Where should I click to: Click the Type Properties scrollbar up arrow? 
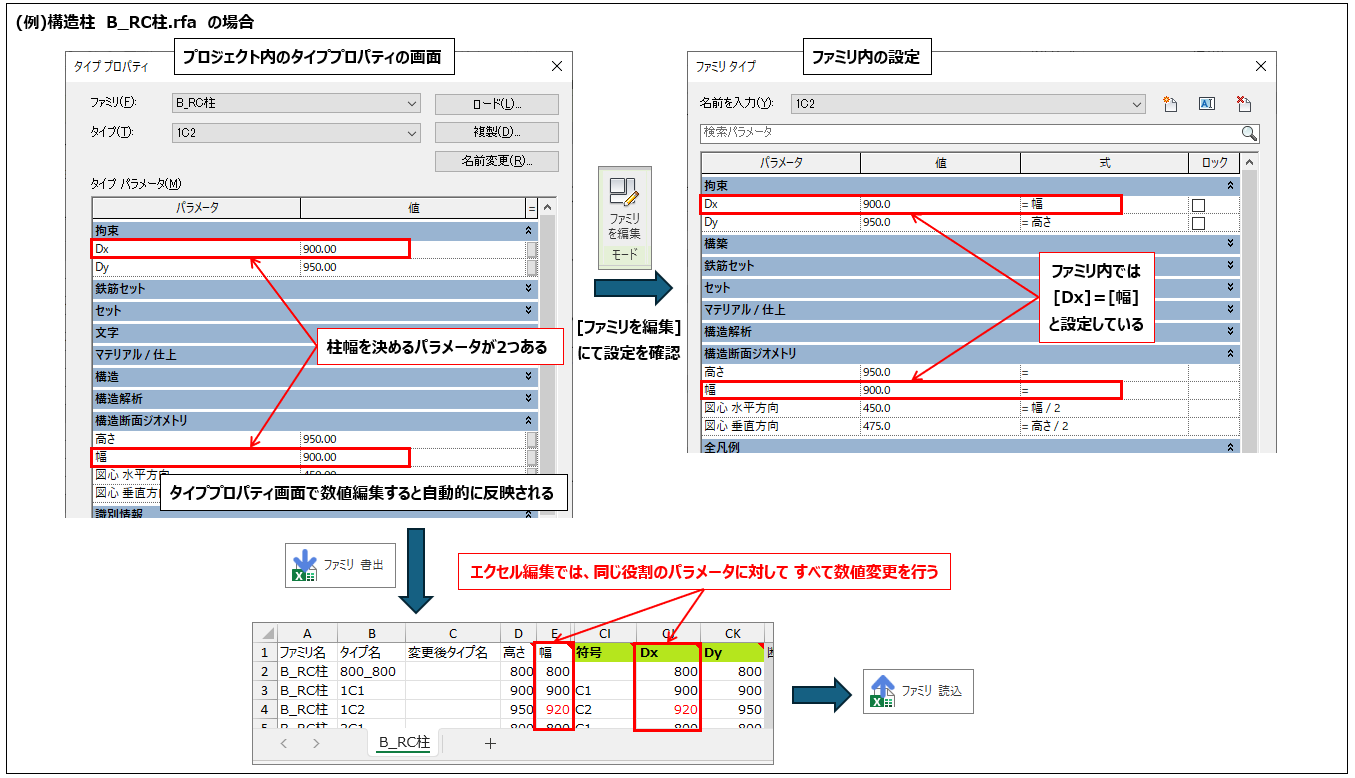click(x=546, y=208)
